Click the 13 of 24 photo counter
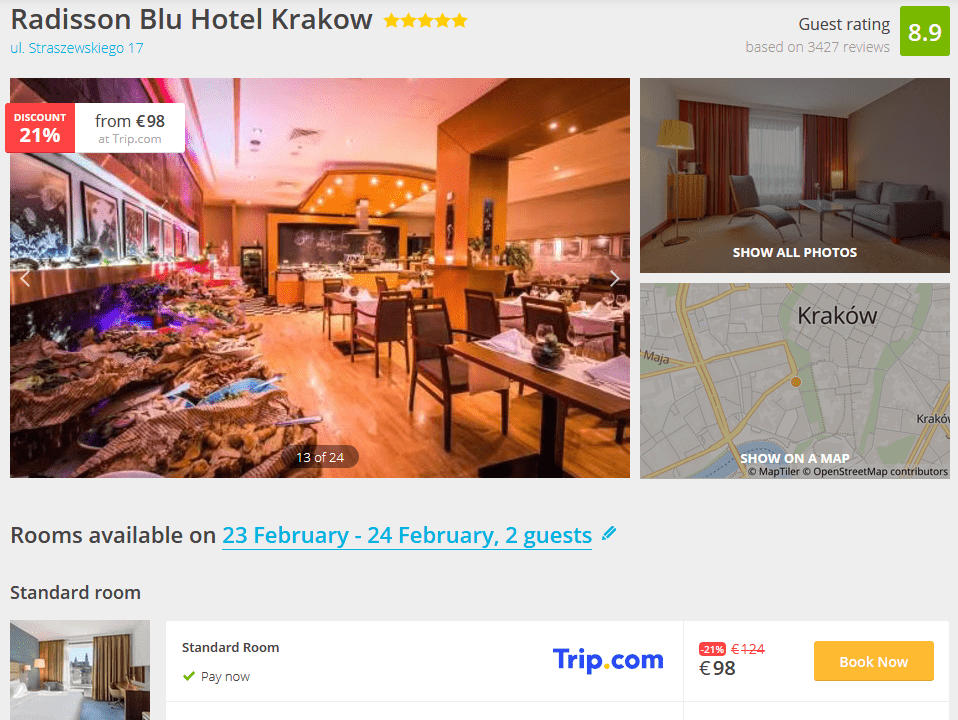This screenshot has width=958, height=720. [320, 457]
